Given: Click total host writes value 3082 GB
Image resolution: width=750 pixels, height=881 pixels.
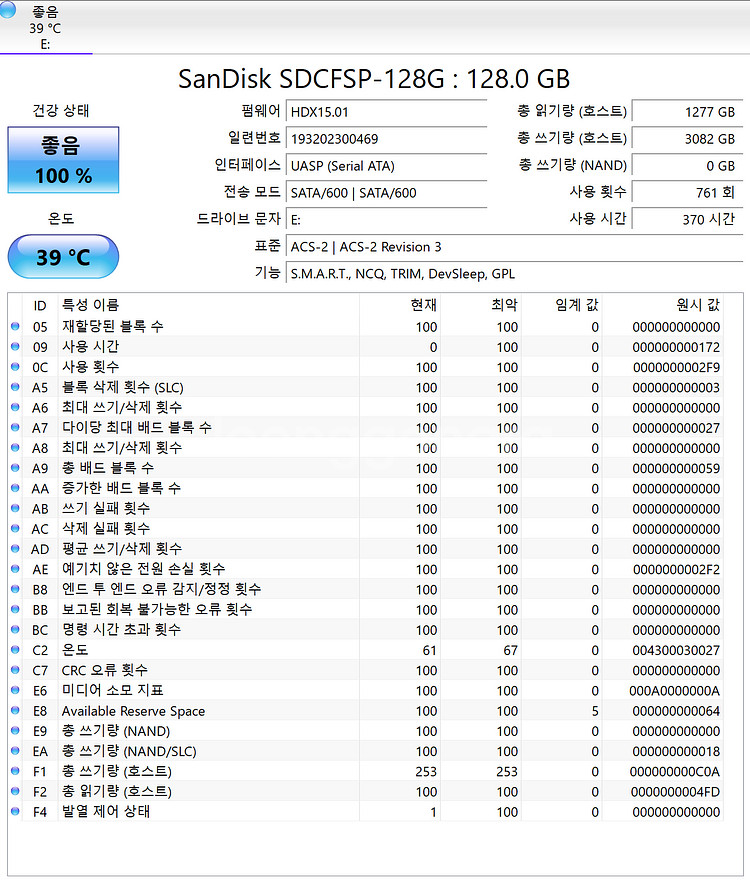Looking at the screenshot, I should click(687, 139).
